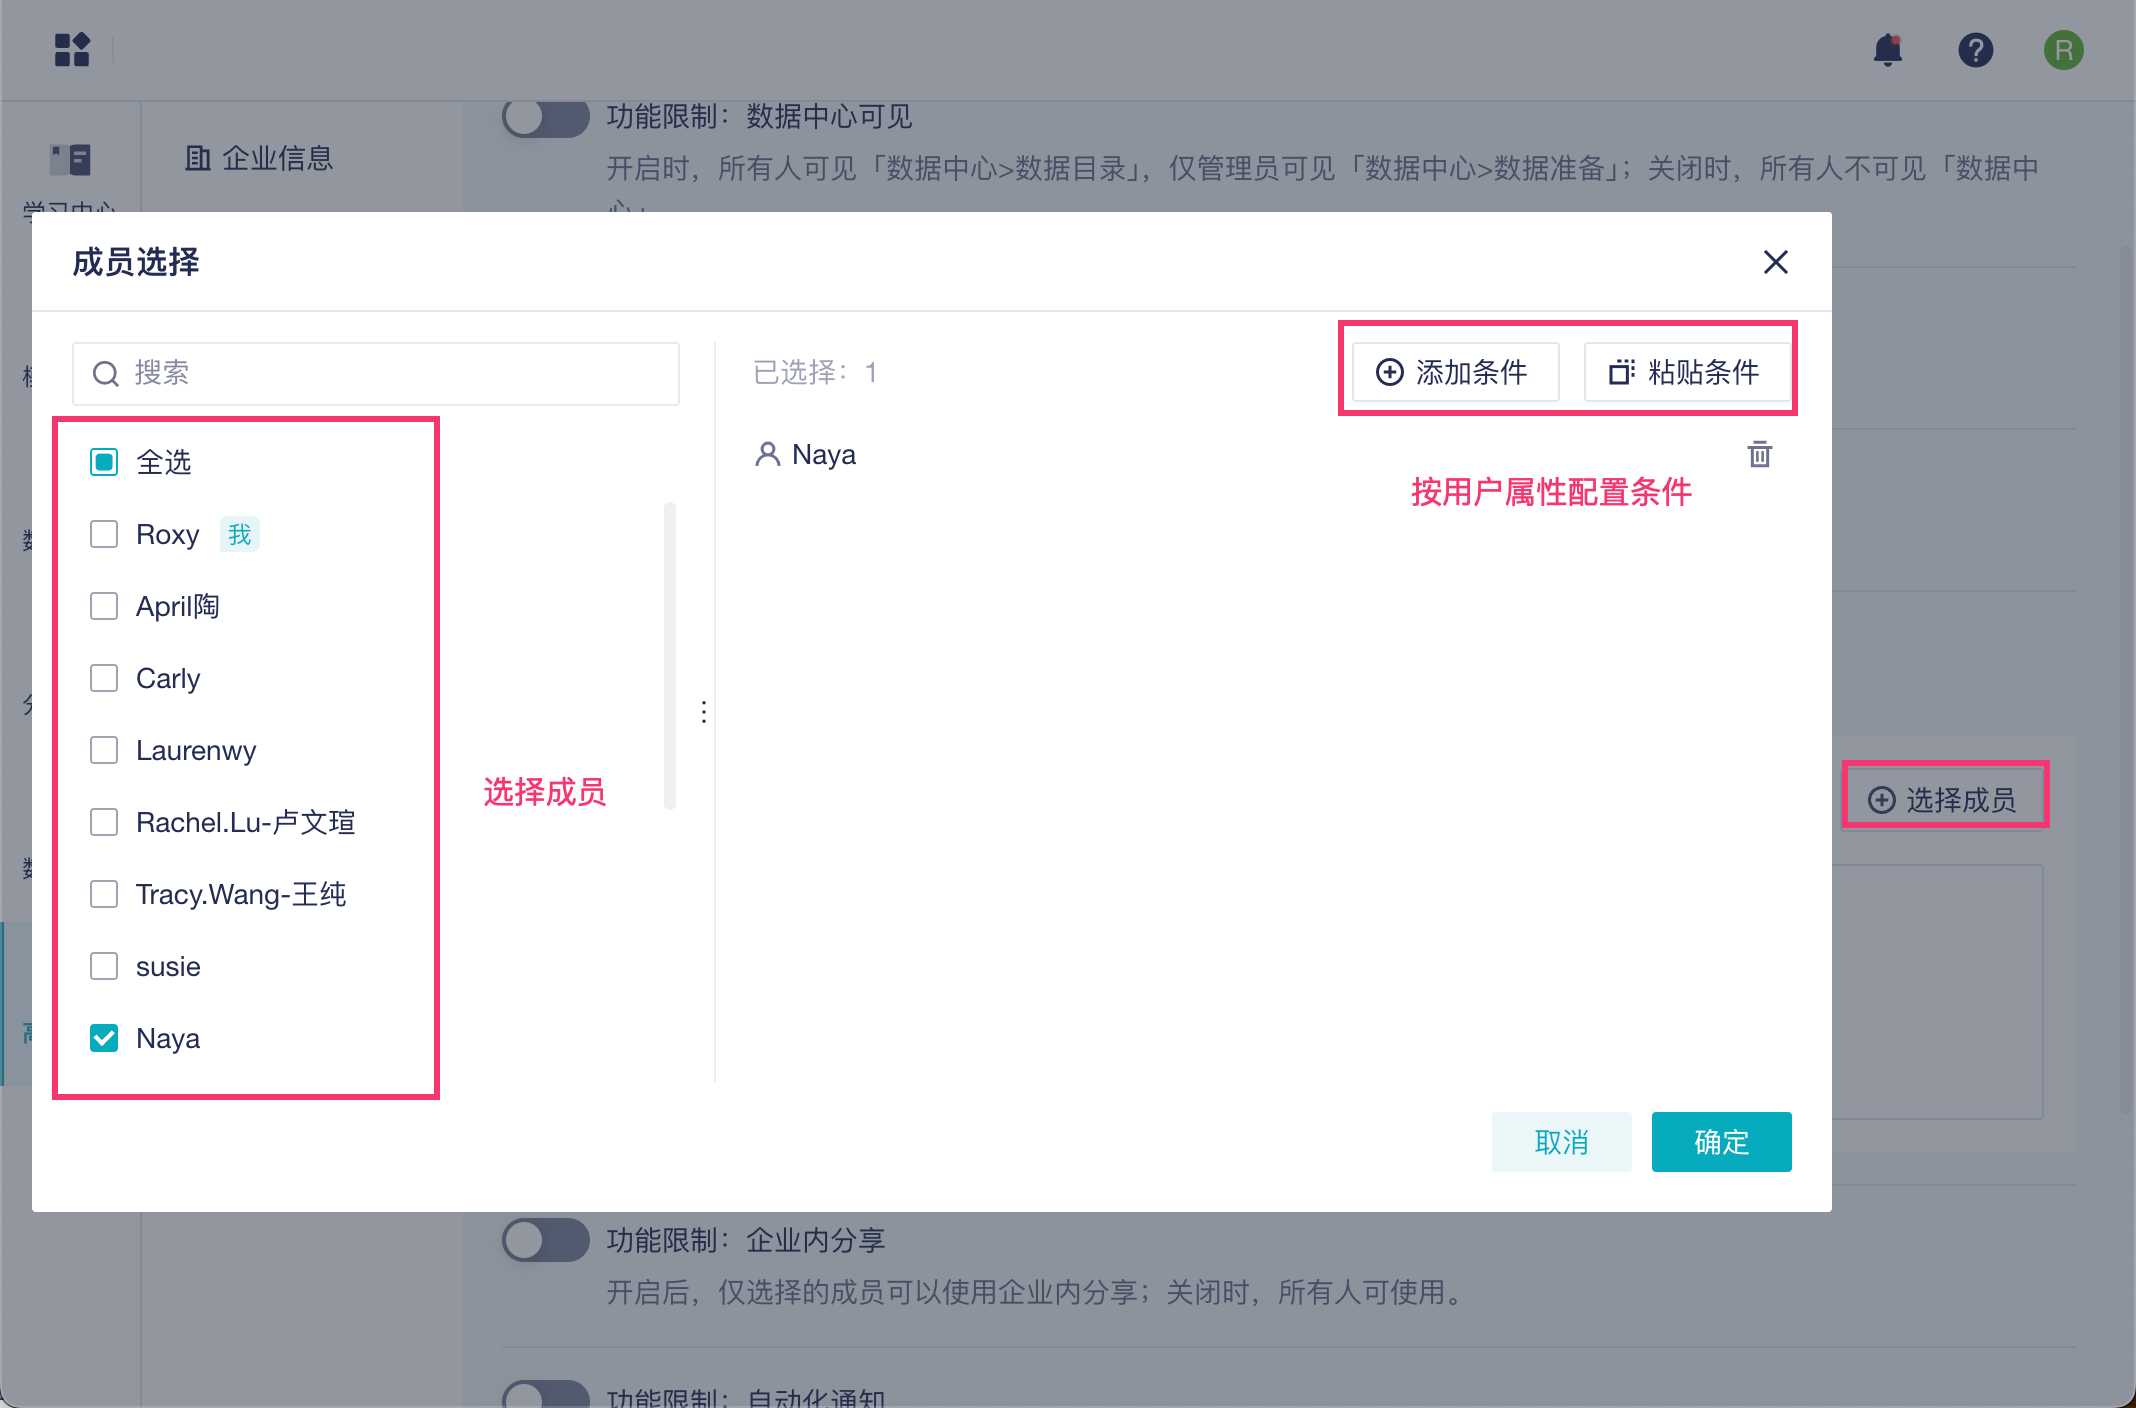The width and height of the screenshot is (2136, 1408).
Task: Open the user avatar R menu
Action: [2063, 50]
